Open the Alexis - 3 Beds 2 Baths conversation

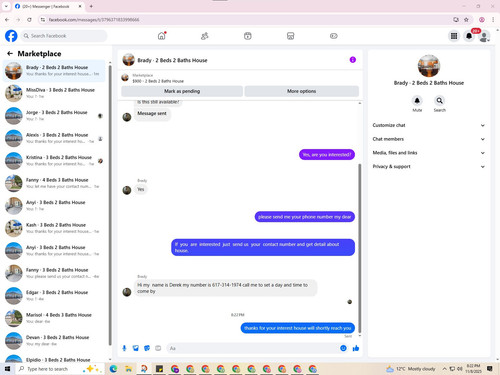[54, 138]
